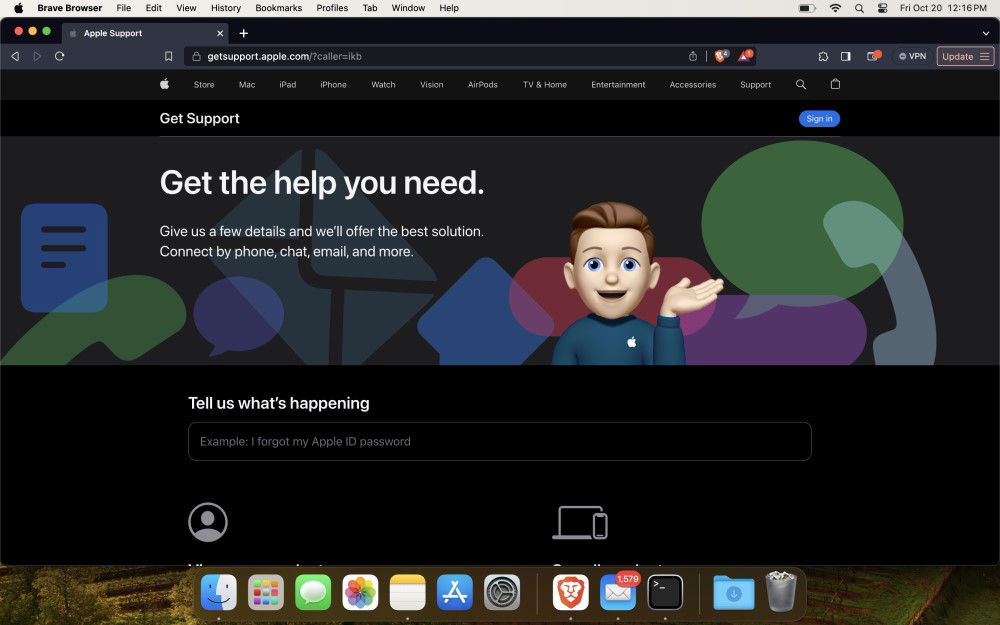Click the Sign in button
This screenshot has height=625, width=1000.
click(819, 118)
